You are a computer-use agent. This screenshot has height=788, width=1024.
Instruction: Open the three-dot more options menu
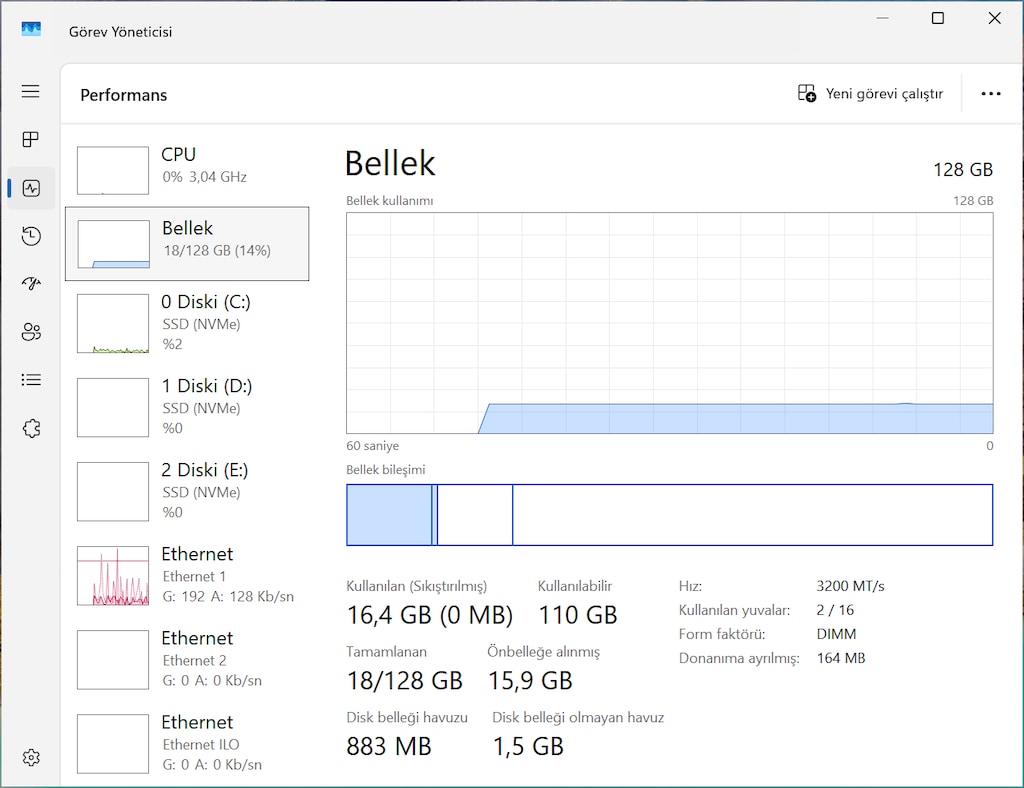(x=991, y=94)
